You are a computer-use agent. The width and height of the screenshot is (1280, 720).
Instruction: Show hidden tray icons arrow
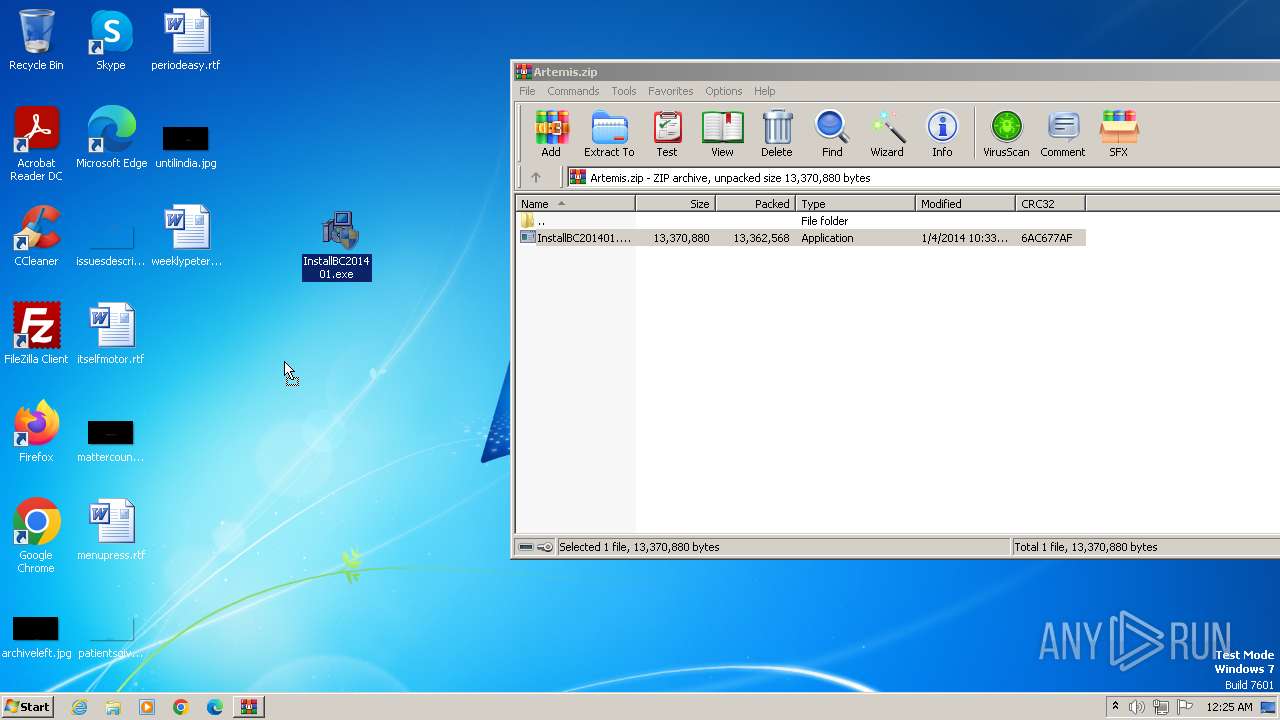pos(1115,707)
